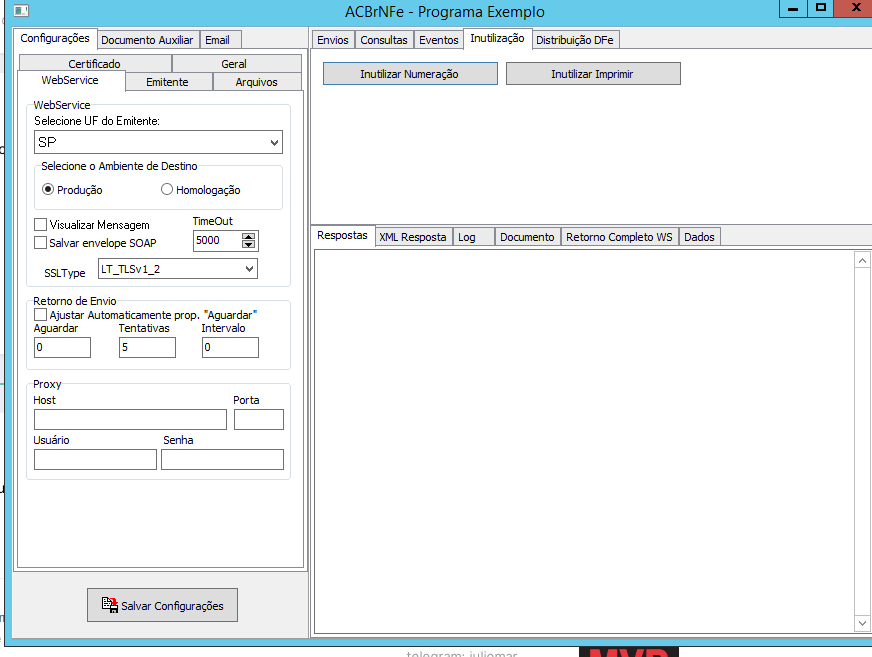Open the UF do Emitente dropdown
This screenshot has width=872, height=657.
click(158, 142)
